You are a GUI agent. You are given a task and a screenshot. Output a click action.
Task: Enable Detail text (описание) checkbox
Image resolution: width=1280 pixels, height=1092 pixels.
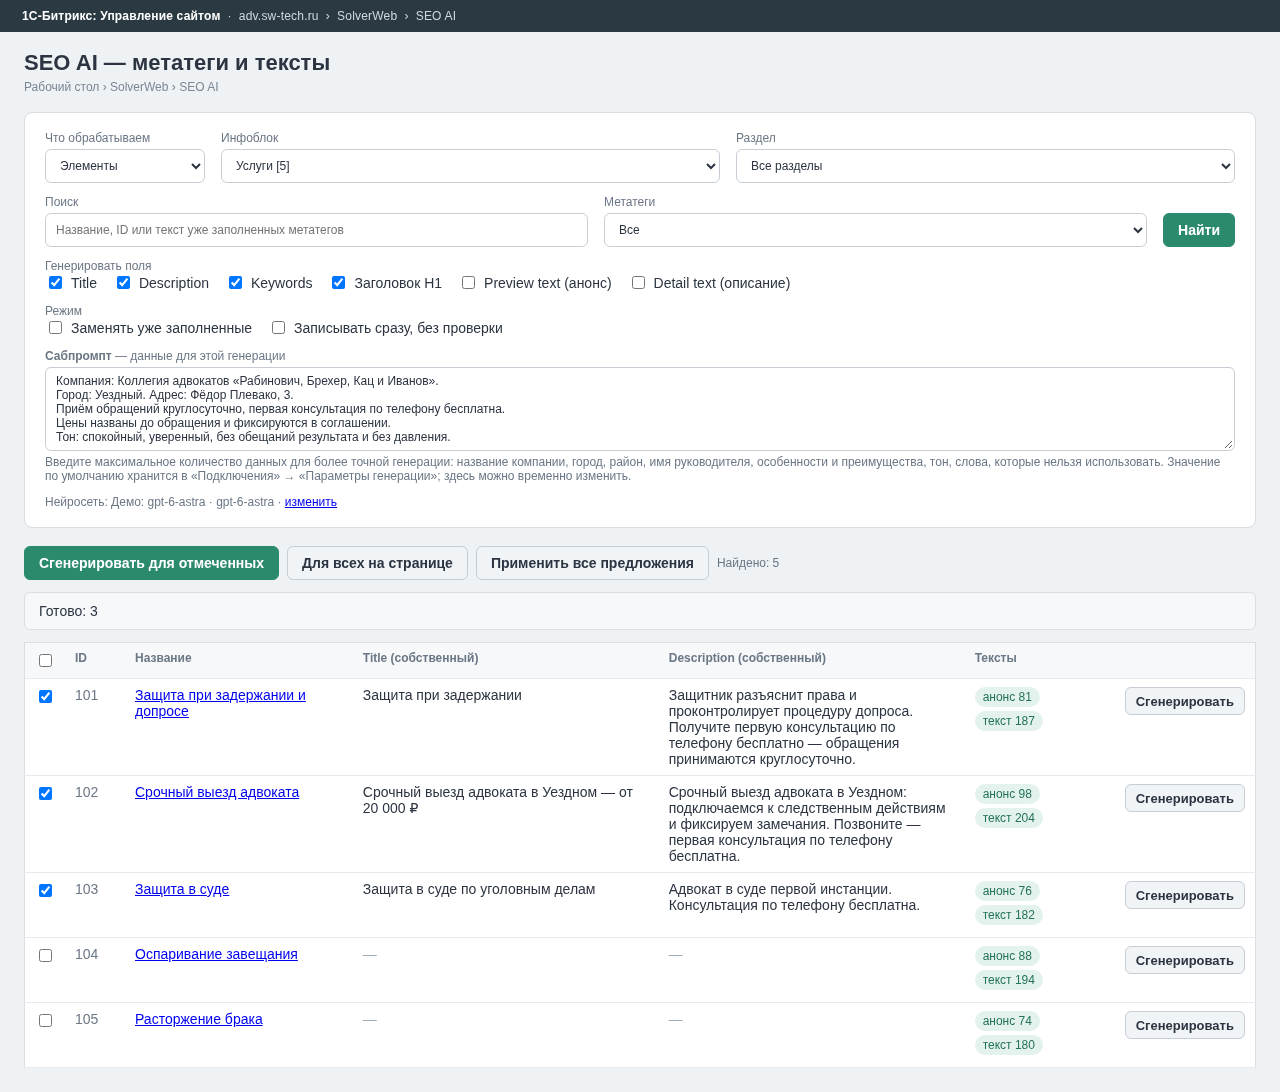coord(639,283)
